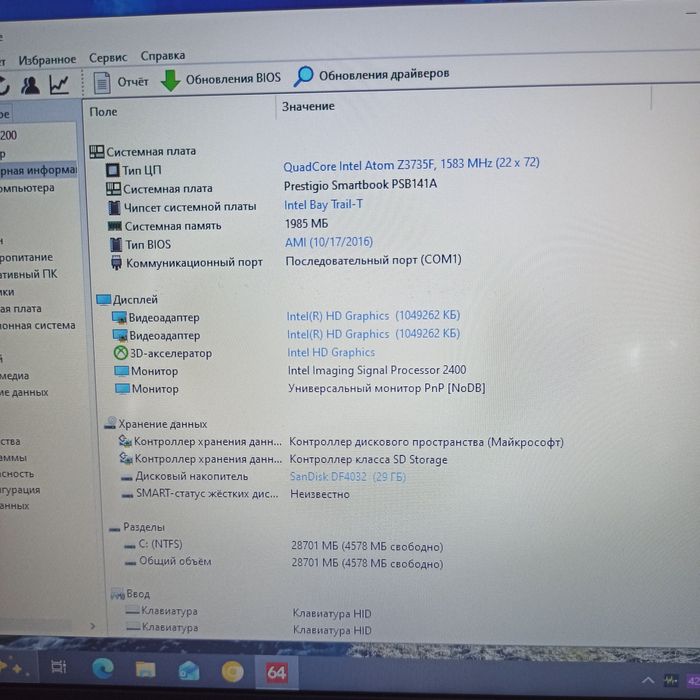This screenshot has height=700, width=700.
Task: Open the Избранное menu
Action: pyautogui.click(x=47, y=59)
